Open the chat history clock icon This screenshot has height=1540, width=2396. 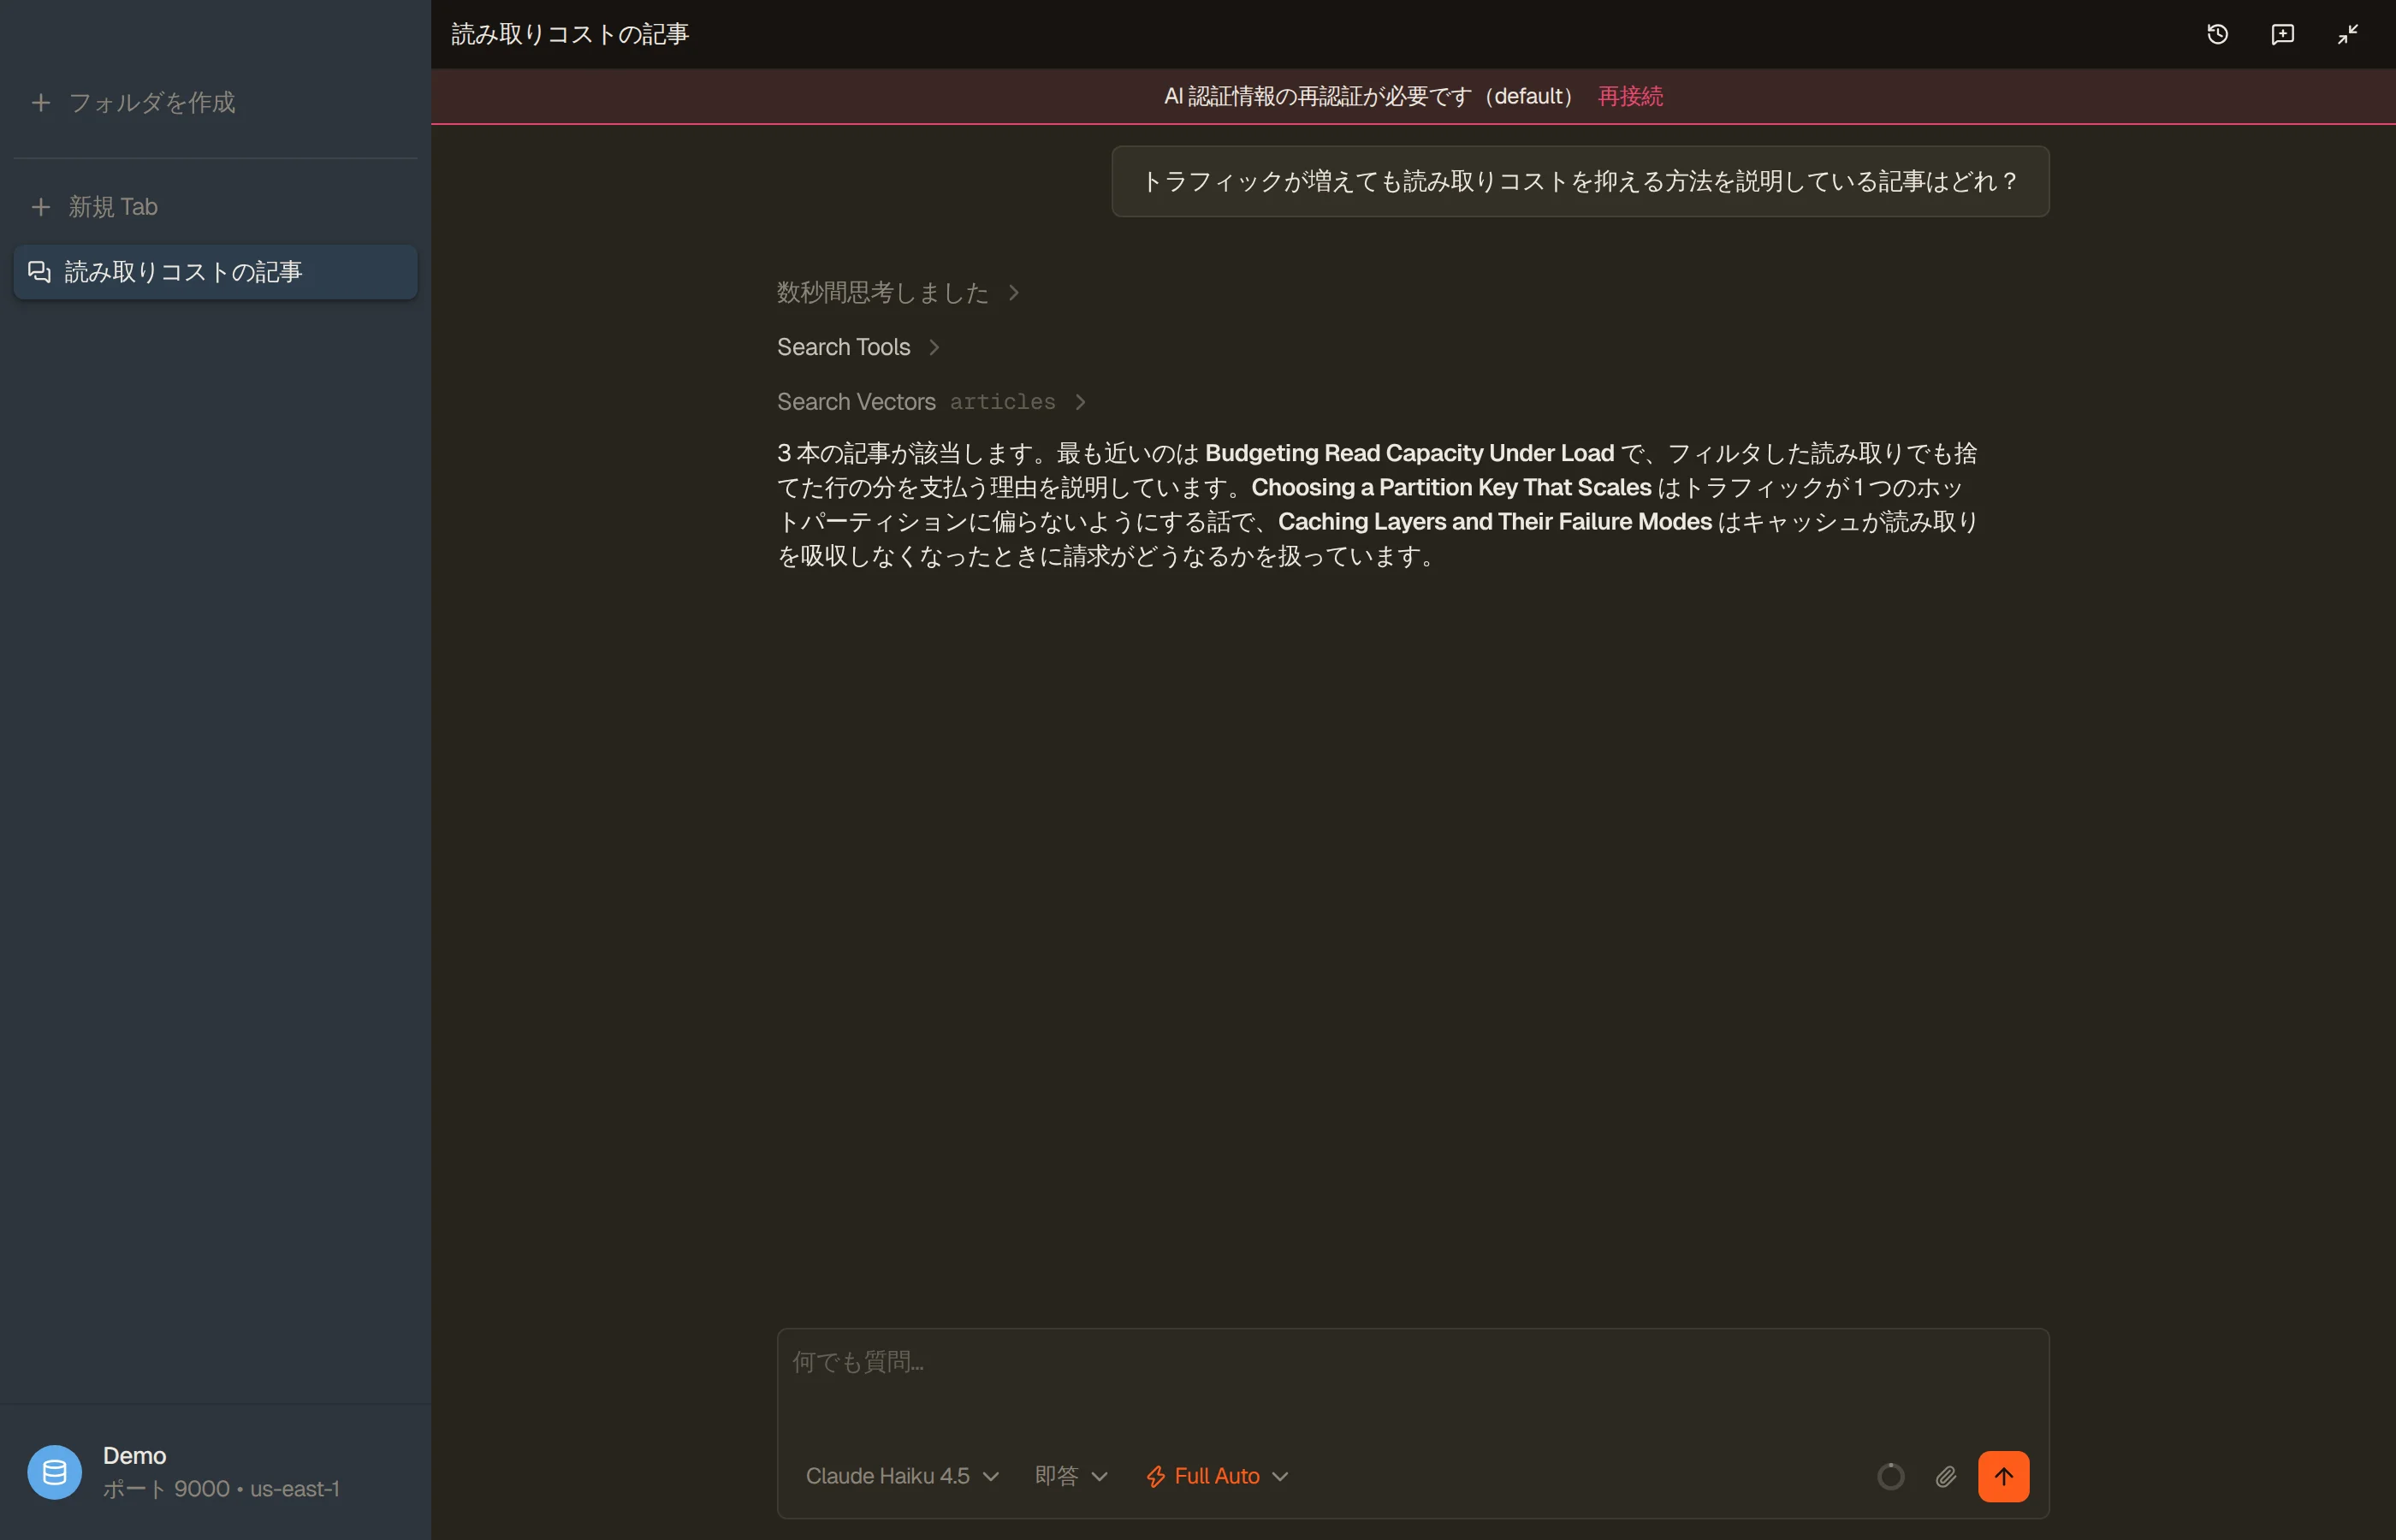[2217, 34]
